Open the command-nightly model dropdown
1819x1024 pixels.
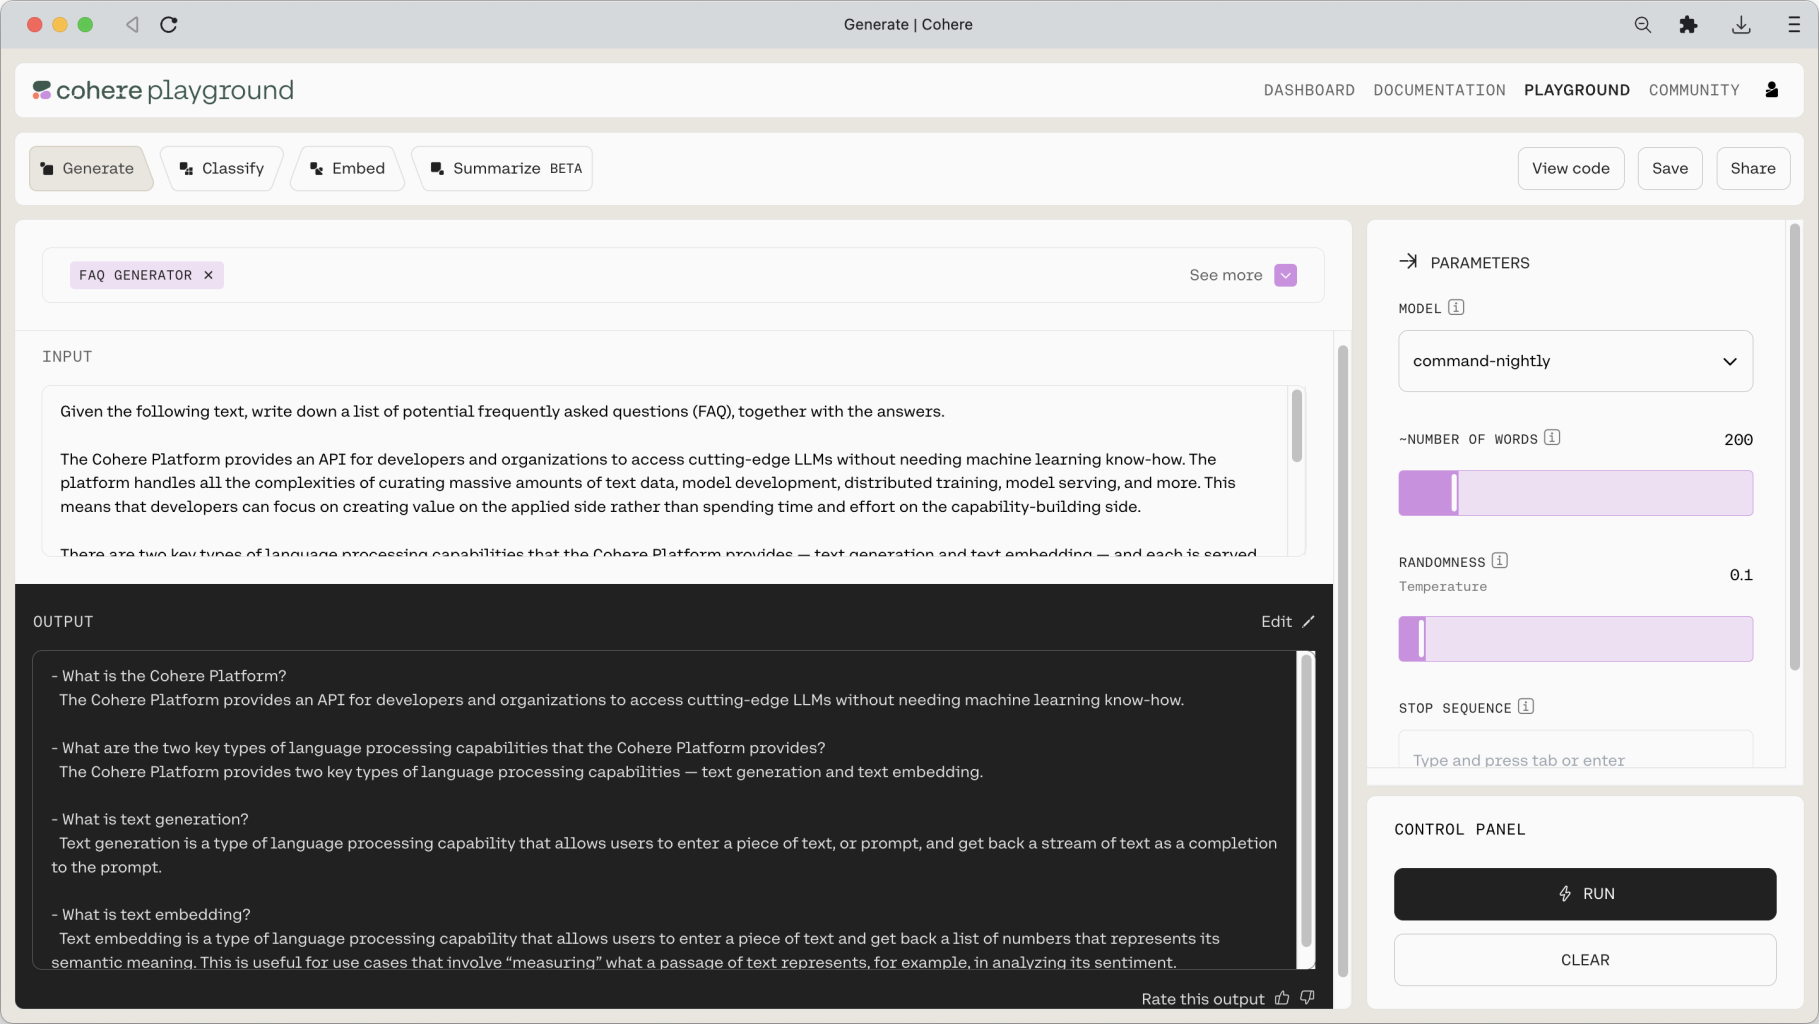(1575, 361)
